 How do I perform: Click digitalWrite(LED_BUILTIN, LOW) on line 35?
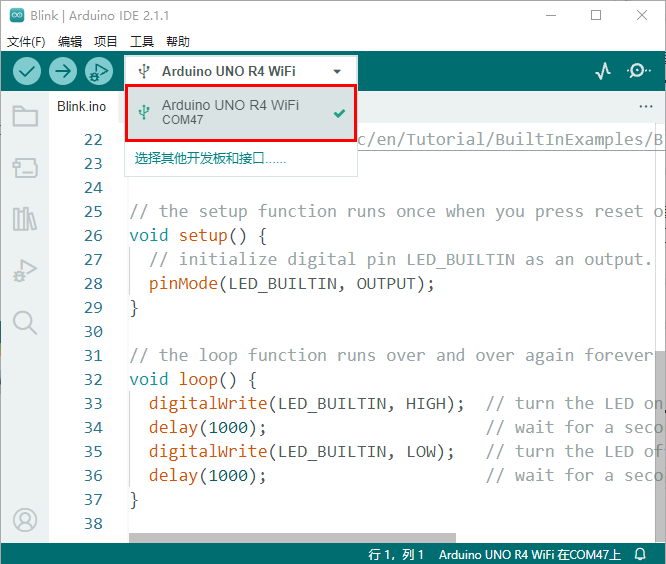(x=302, y=451)
